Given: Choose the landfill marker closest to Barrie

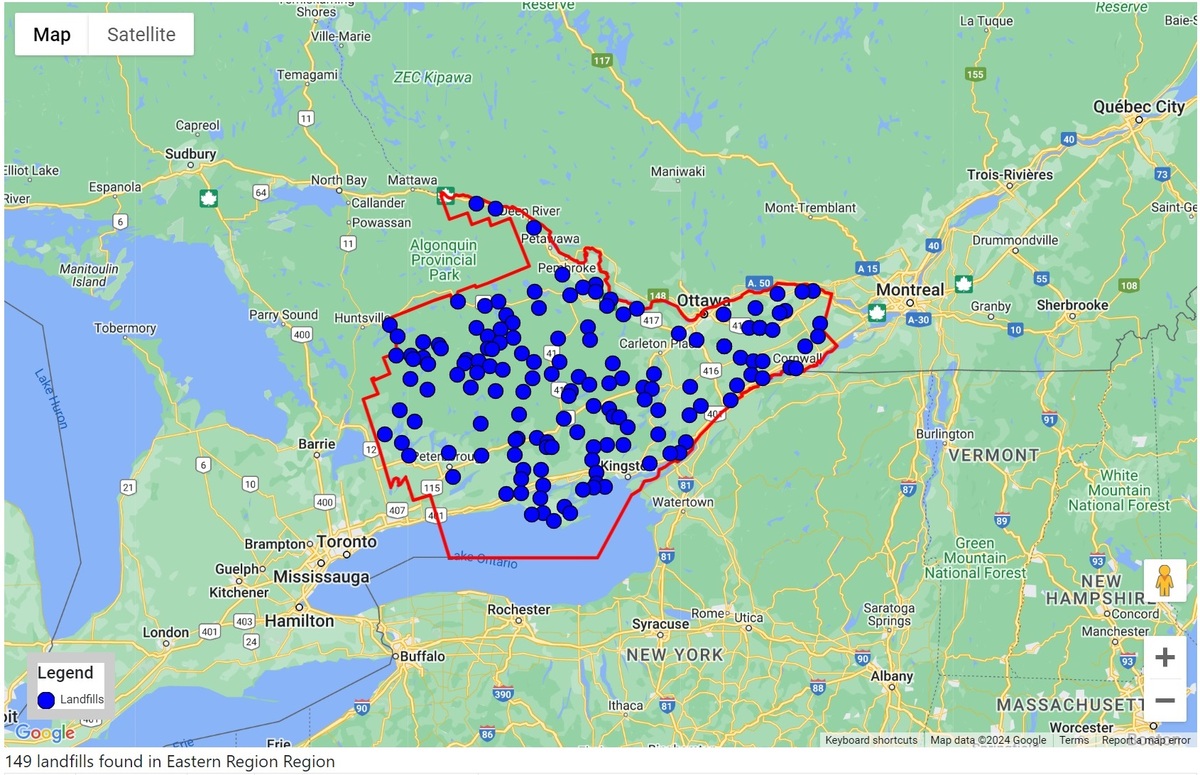Looking at the screenshot, I should (384, 434).
